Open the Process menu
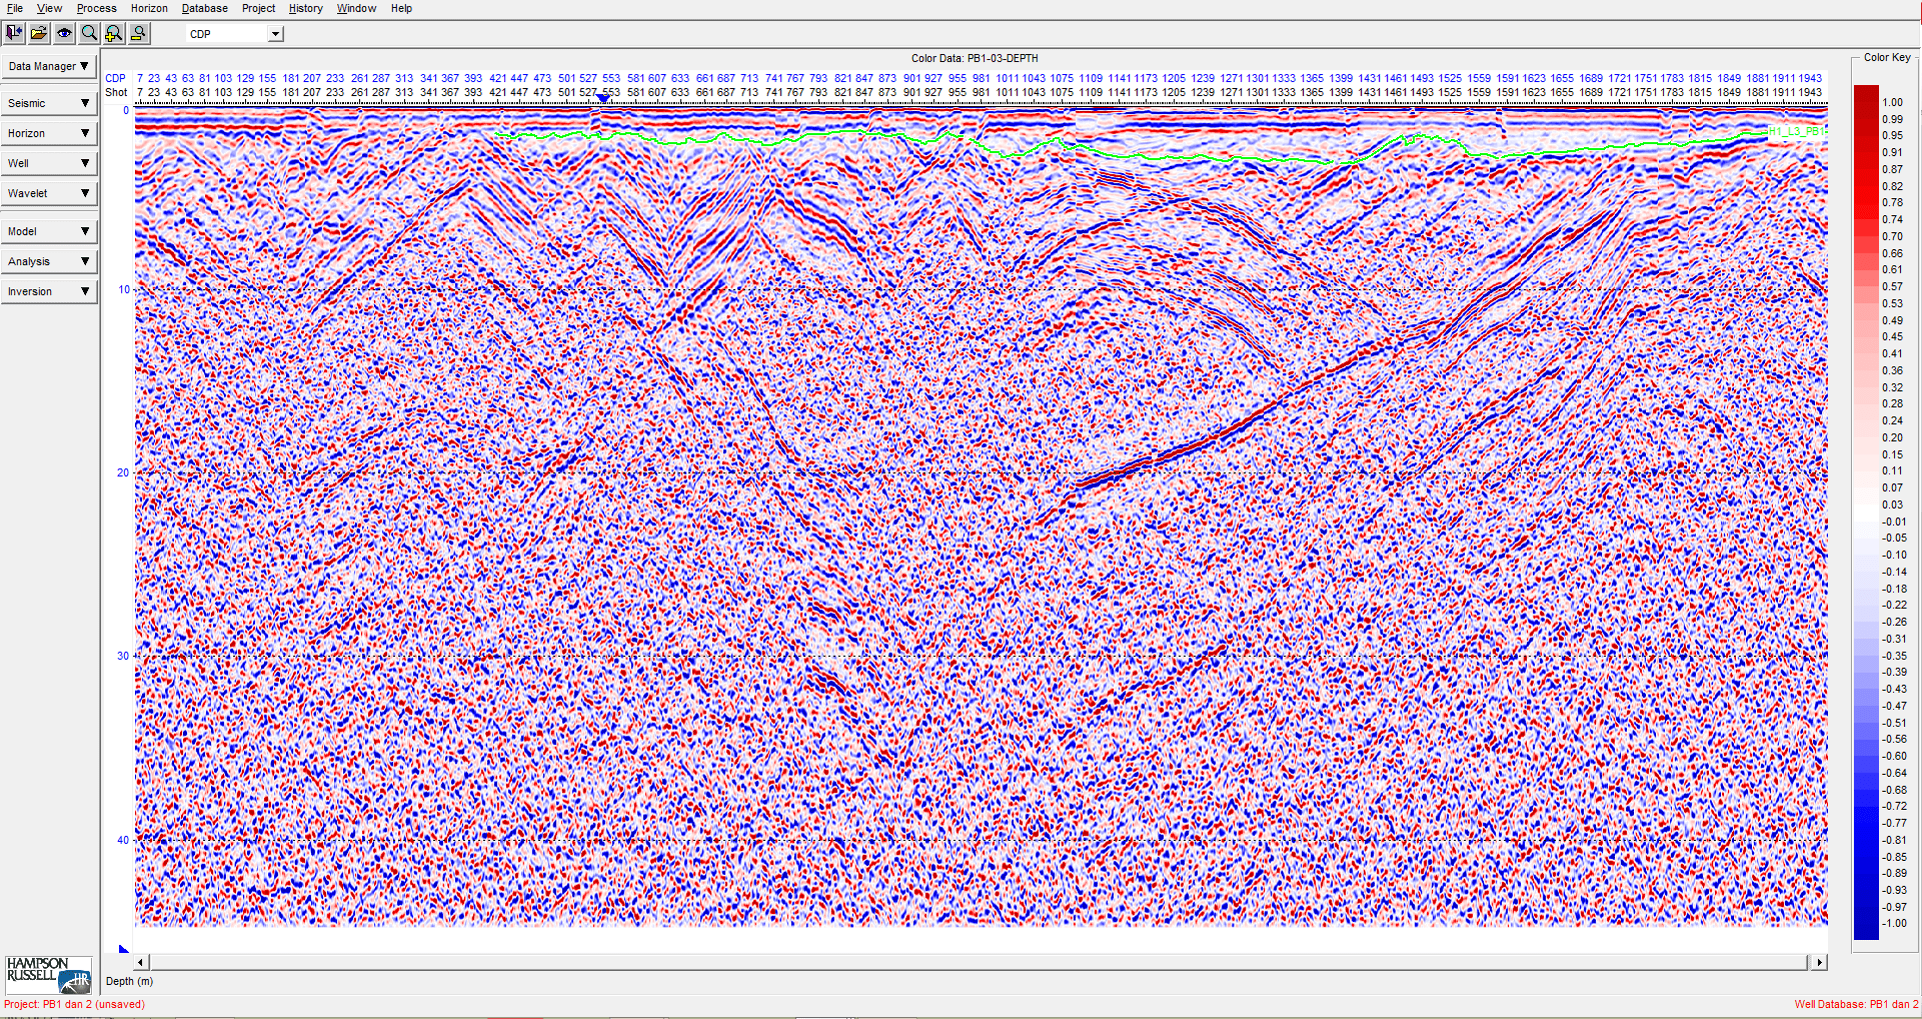Viewport: 1922px width, 1019px height. 96,8
